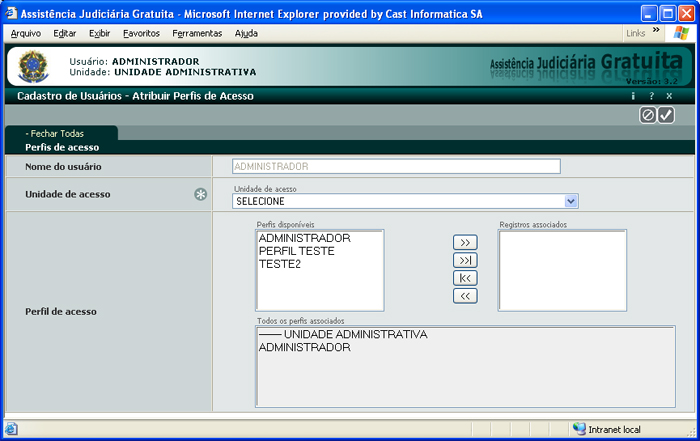Screen dimensions: 700x441
Task: Click the '>>|' add all profiles button
Action: [465, 260]
